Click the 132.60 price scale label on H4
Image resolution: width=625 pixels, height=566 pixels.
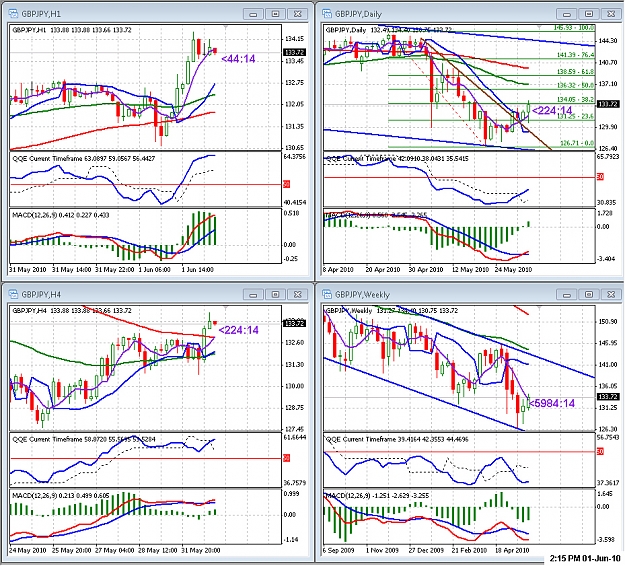tap(294, 343)
